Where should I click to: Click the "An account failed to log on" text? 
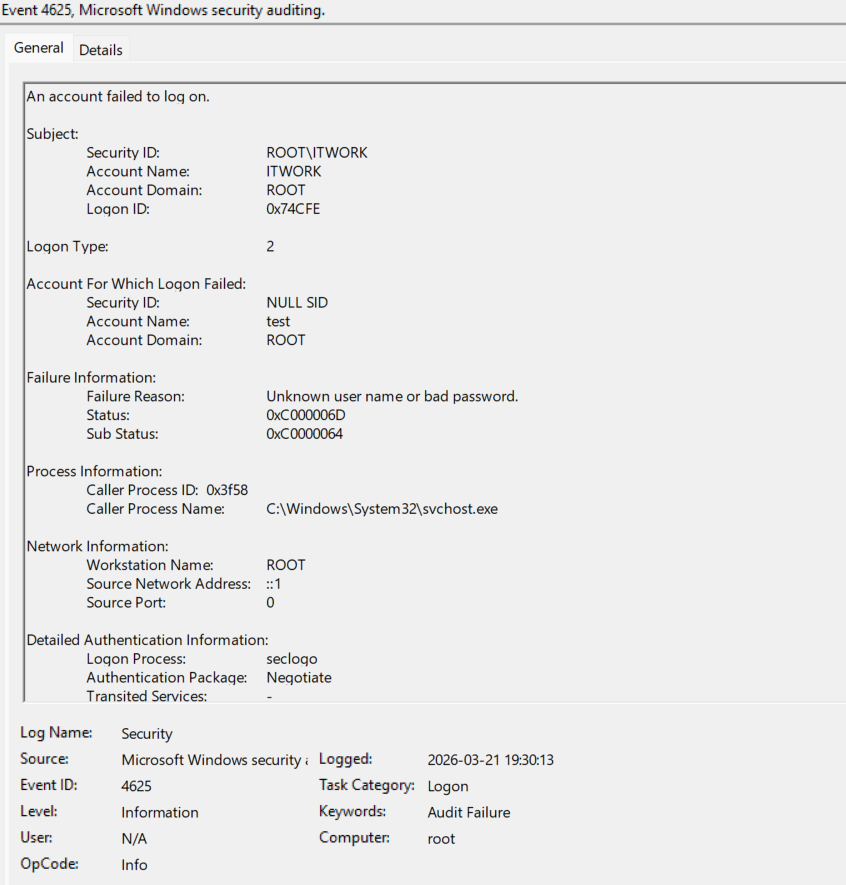tap(117, 97)
